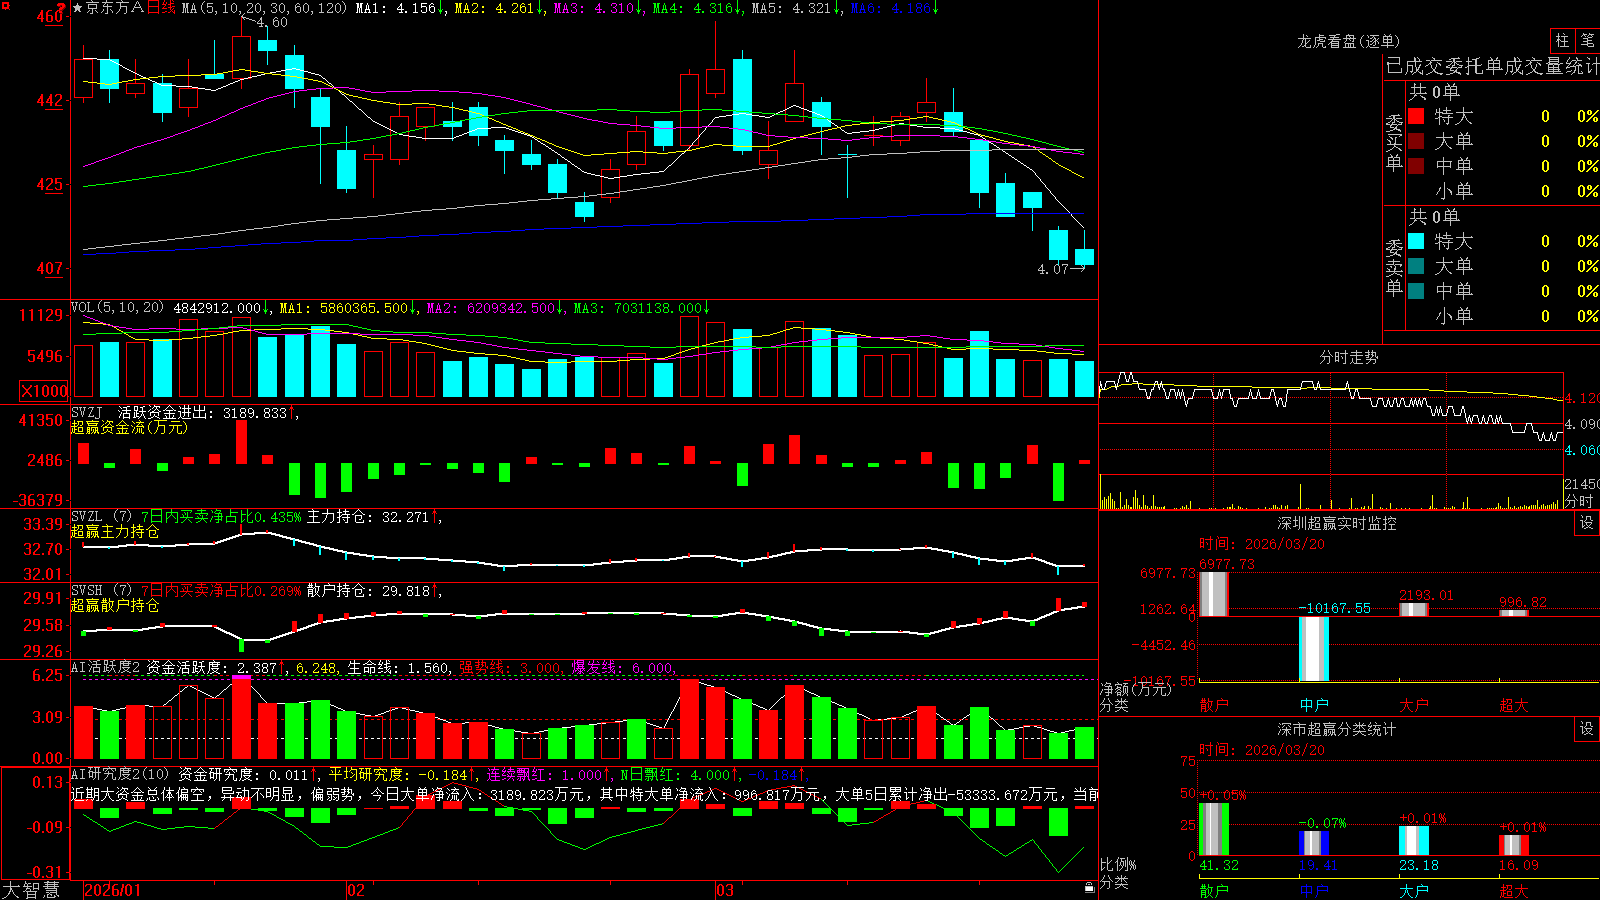Viewport: 1600px width, 900px height.
Task: Click the VOL(5,10,20) indicator label
Action: (x=117, y=307)
